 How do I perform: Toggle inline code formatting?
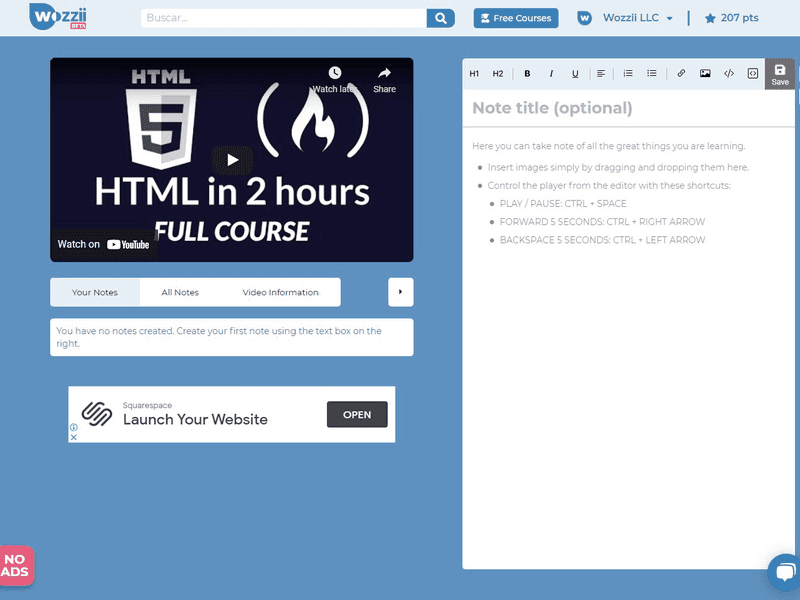pos(729,73)
